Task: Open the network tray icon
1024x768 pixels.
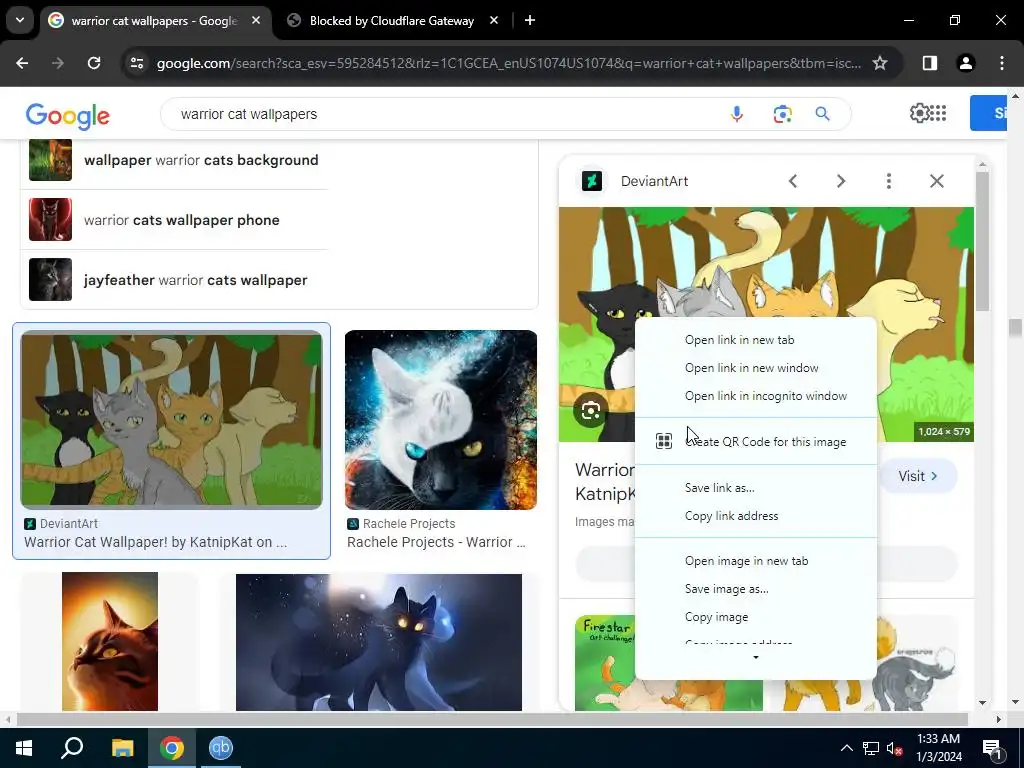Action: (x=871, y=748)
